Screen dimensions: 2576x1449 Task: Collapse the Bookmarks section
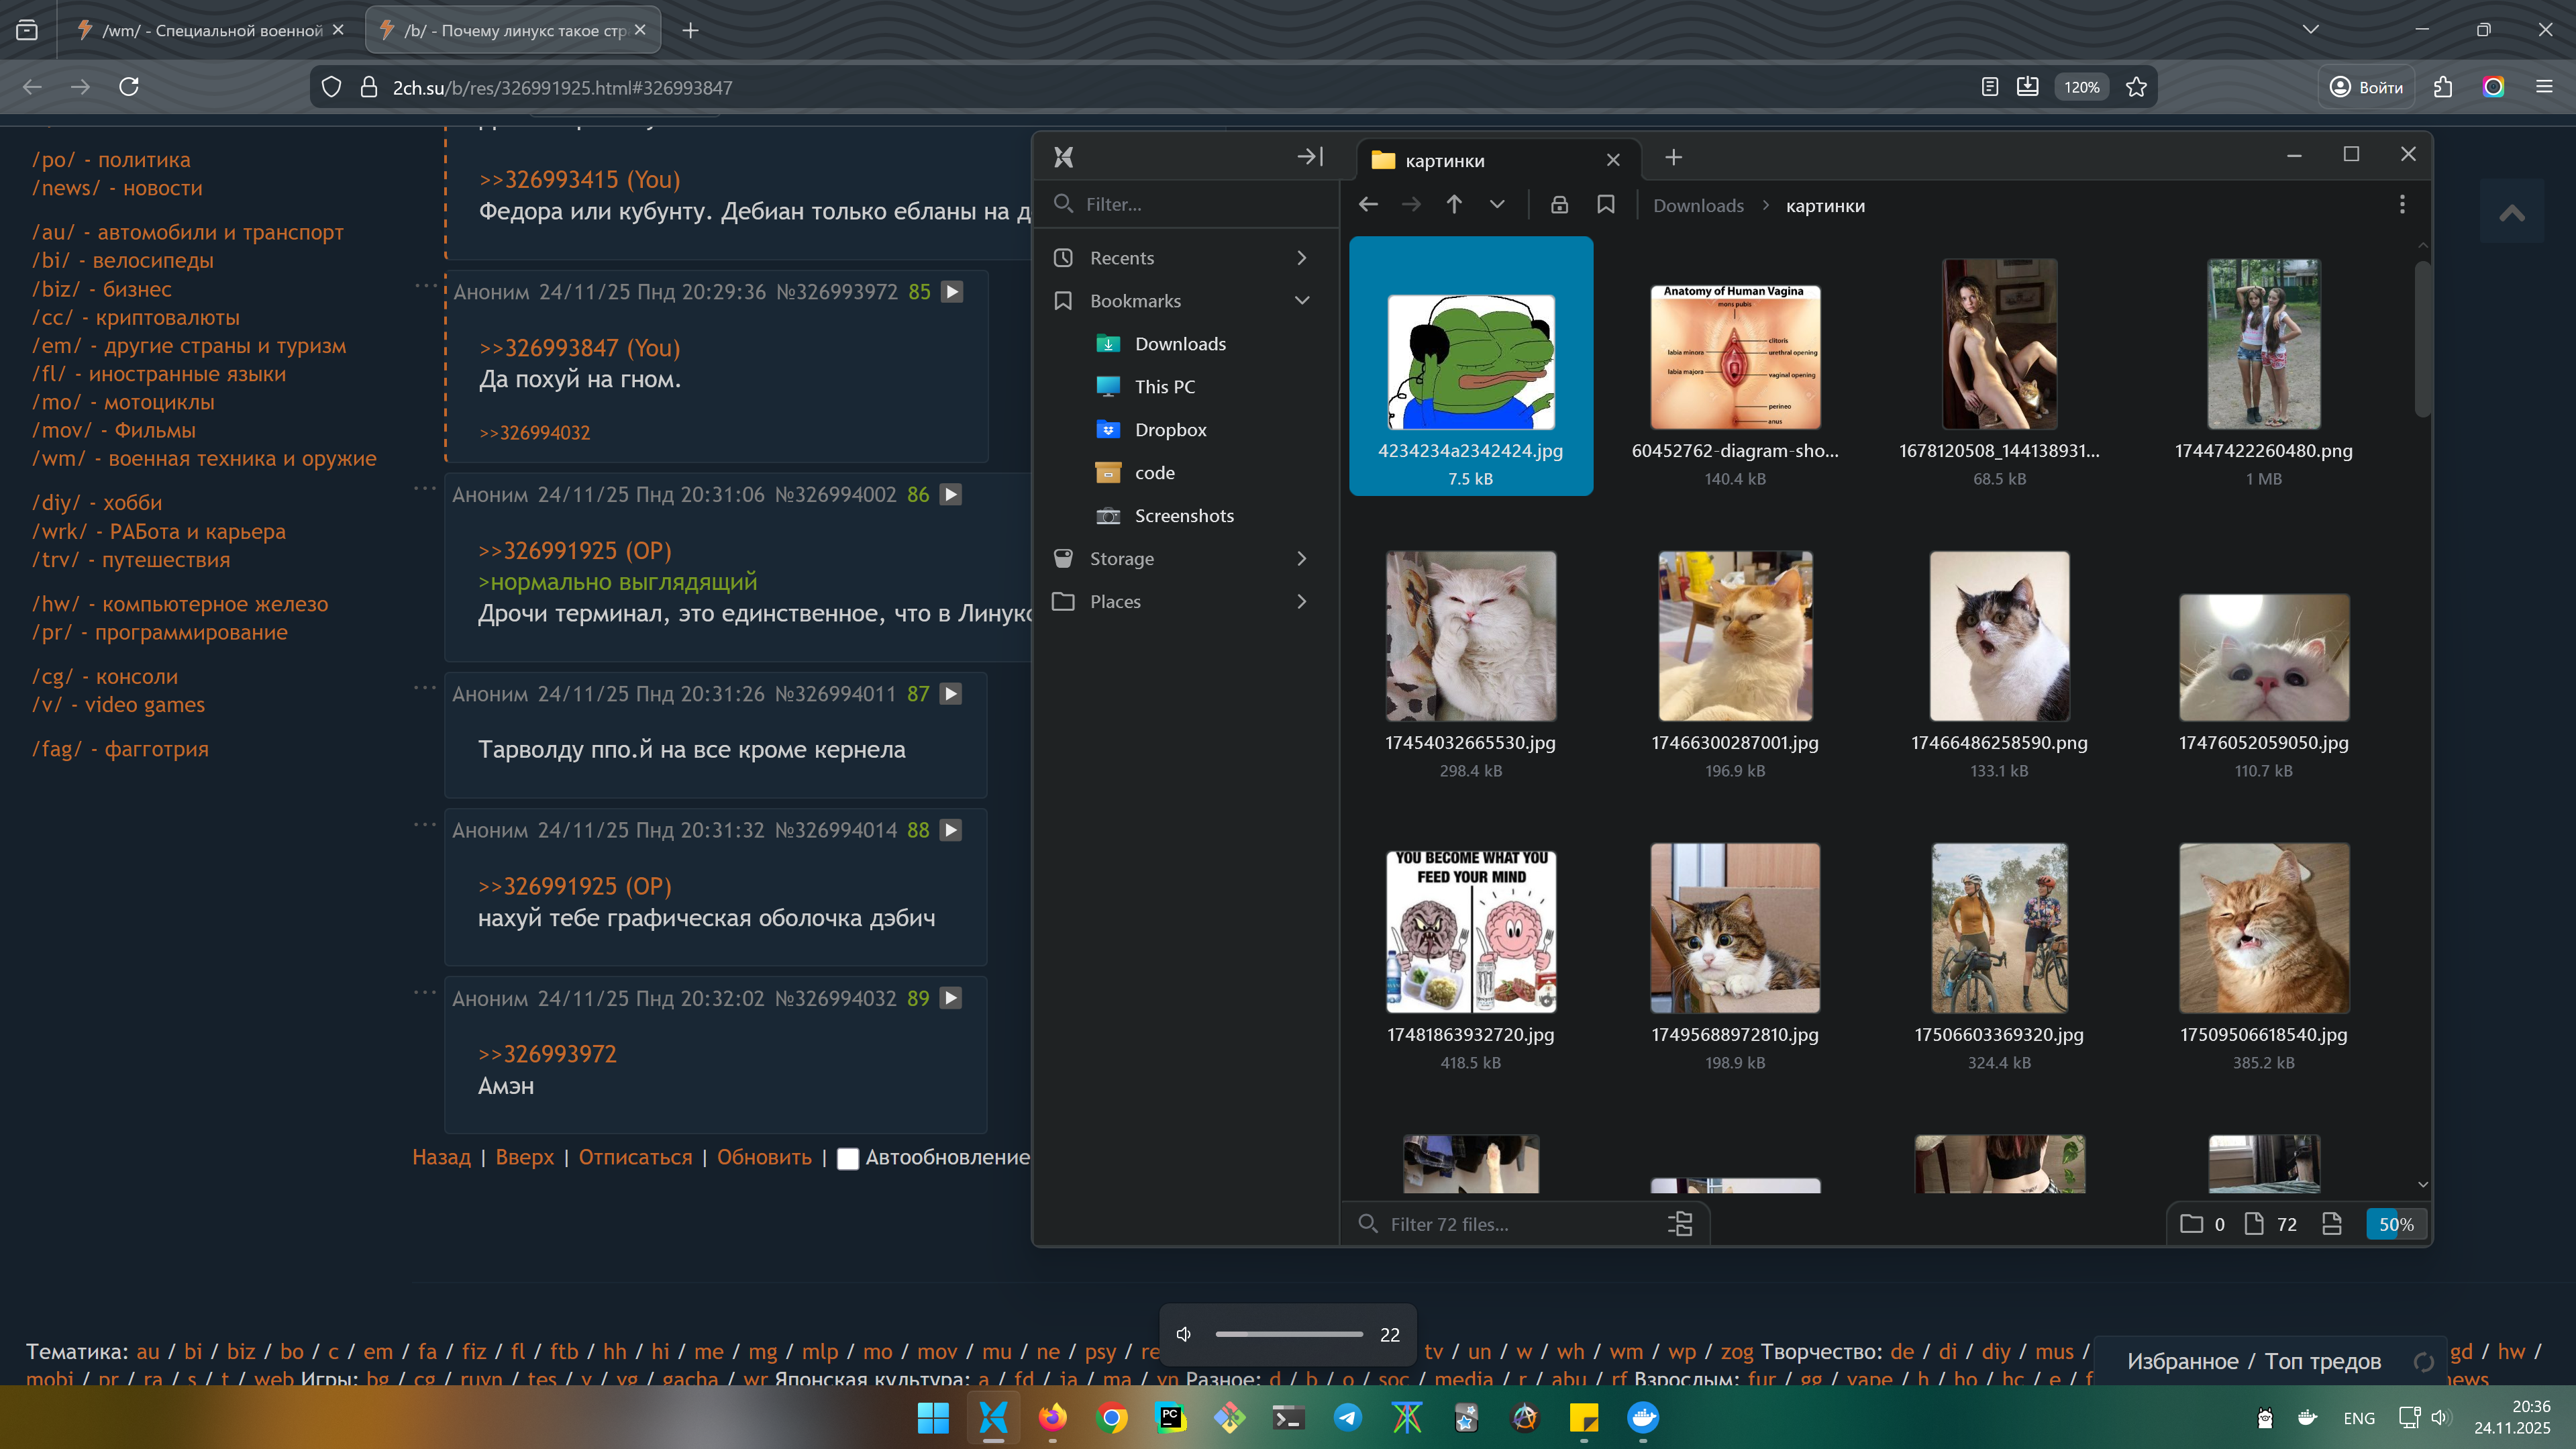click(x=1301, y=301)
